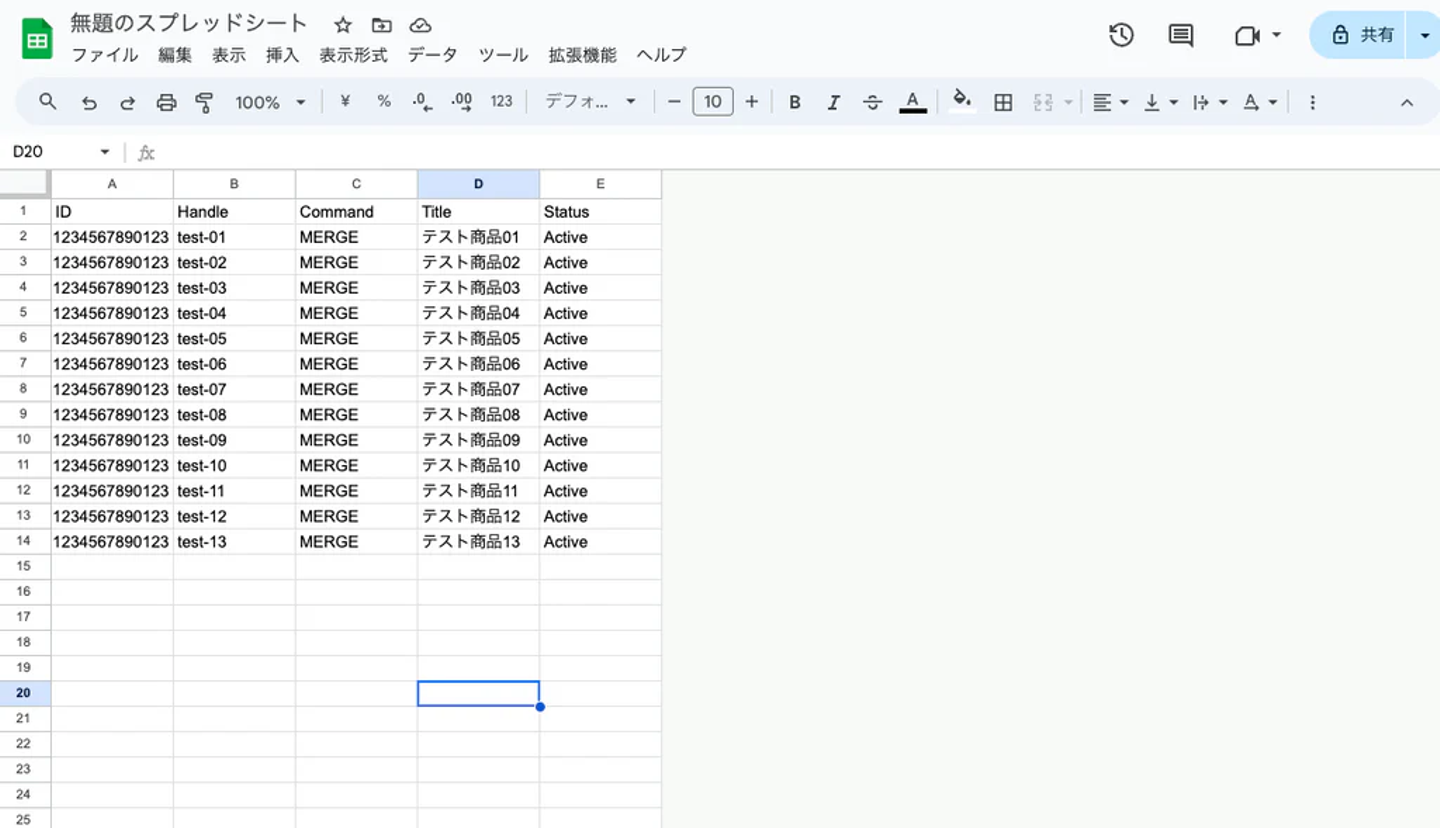Image resolution: width=1440 pixels, height=828 pixels.
Task: Click the borders grid icon
Action: click(1003, 102)
